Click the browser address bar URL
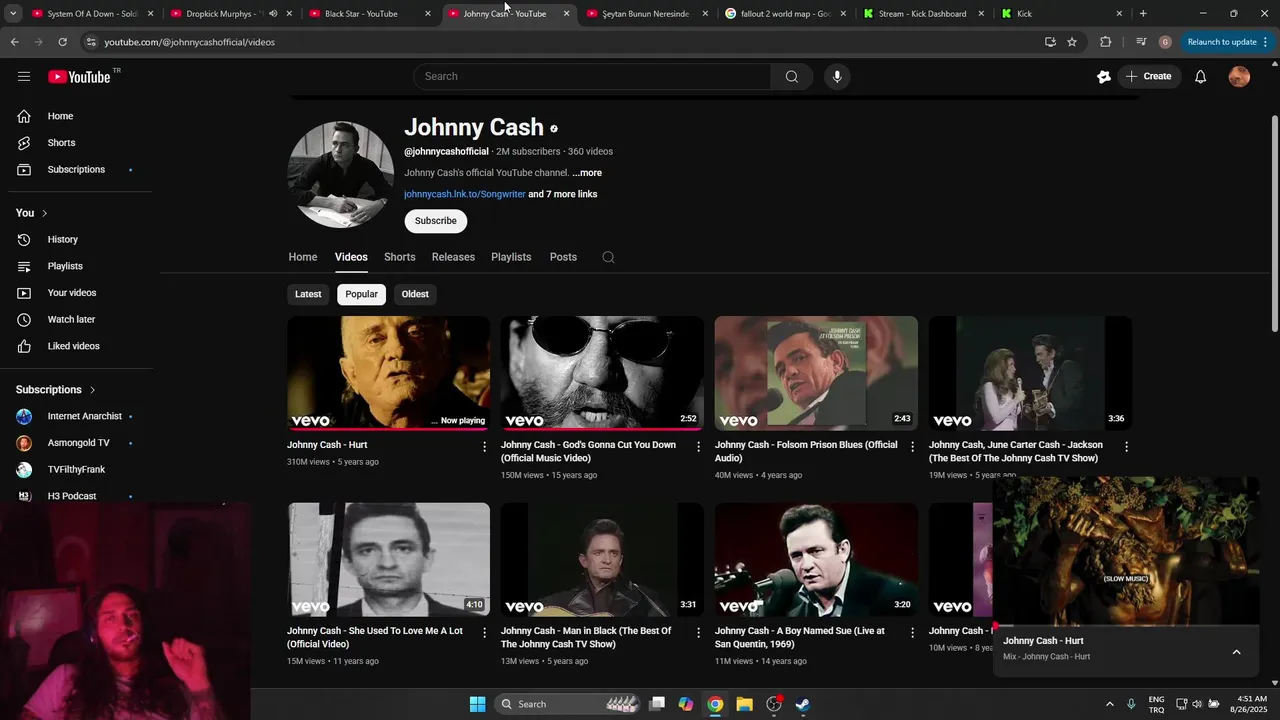Viewport: 1280px width, 720px height. coord(189,42)
